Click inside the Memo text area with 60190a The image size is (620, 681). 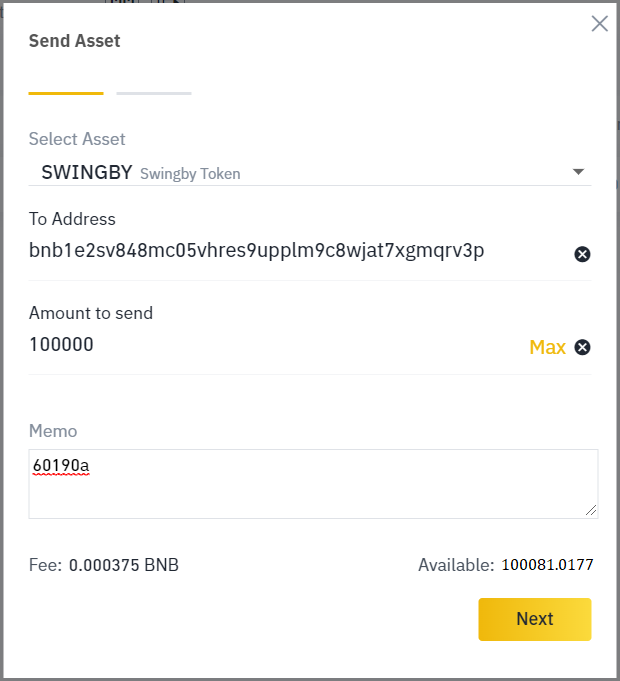[x=313, y=484]
